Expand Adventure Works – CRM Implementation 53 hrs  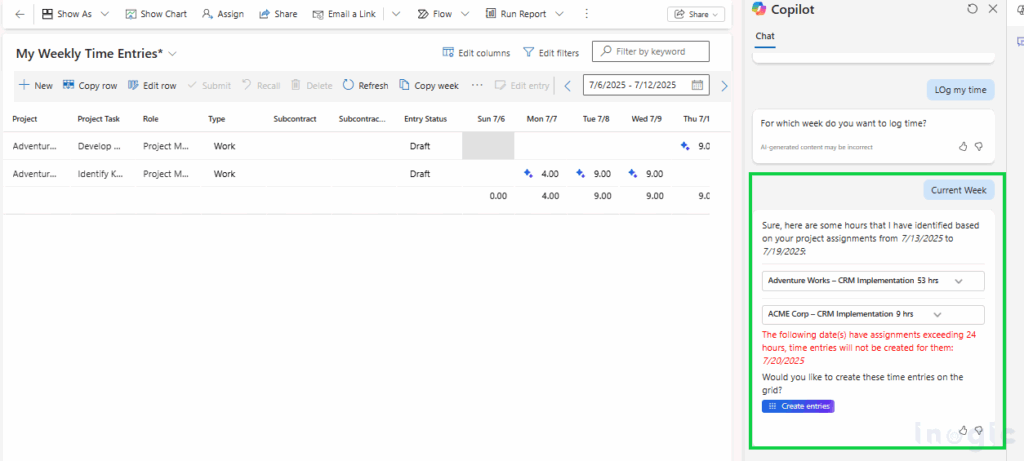(958, 282)
